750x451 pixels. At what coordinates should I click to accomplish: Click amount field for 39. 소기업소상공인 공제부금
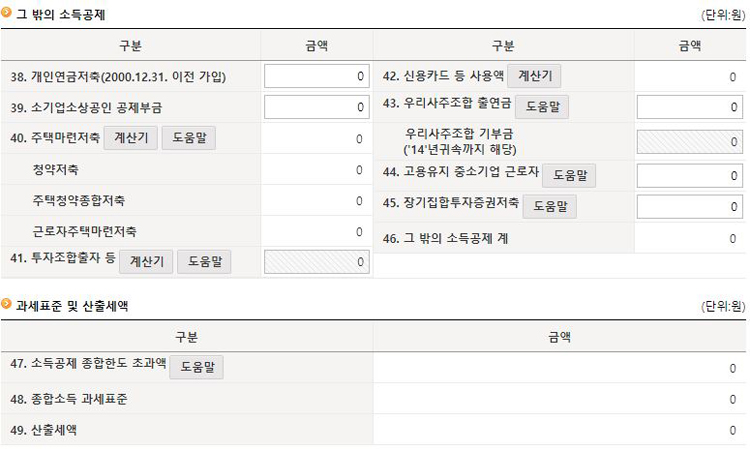click(318, 107)
